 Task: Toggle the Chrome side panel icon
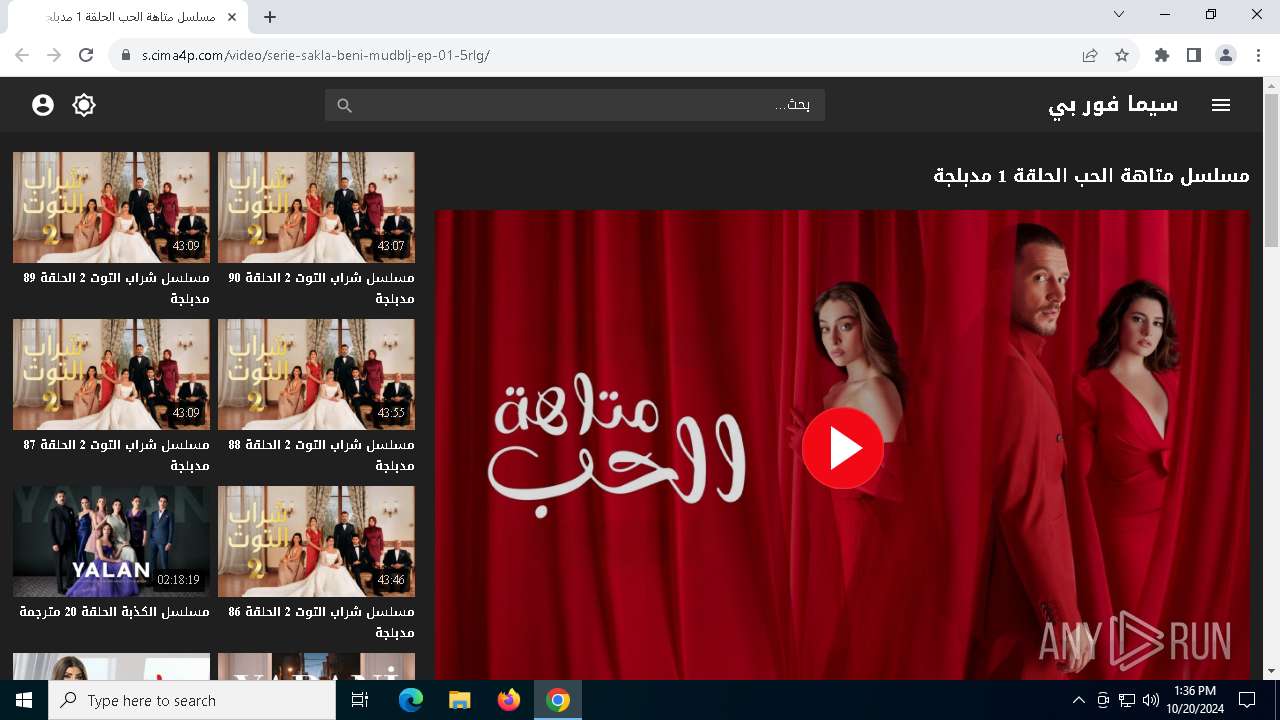[x=1194, y=56]
